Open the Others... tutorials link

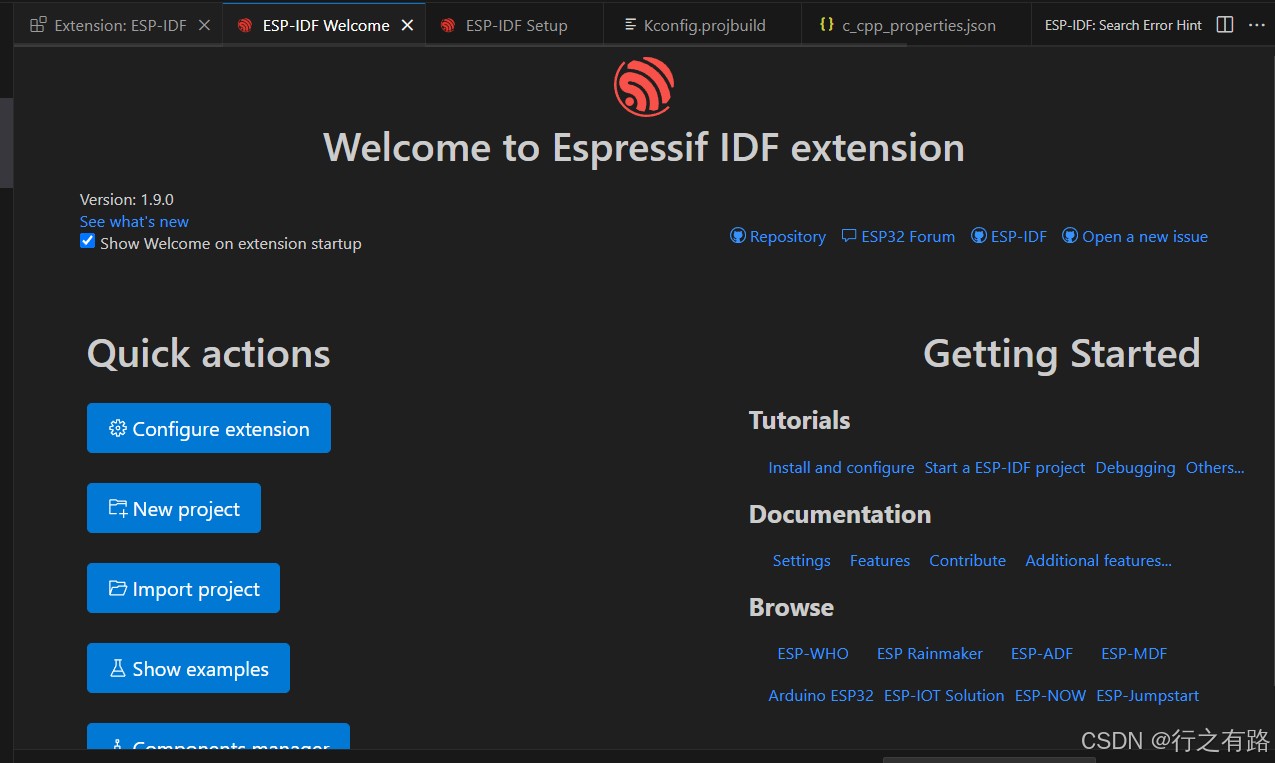point(1215,467)
